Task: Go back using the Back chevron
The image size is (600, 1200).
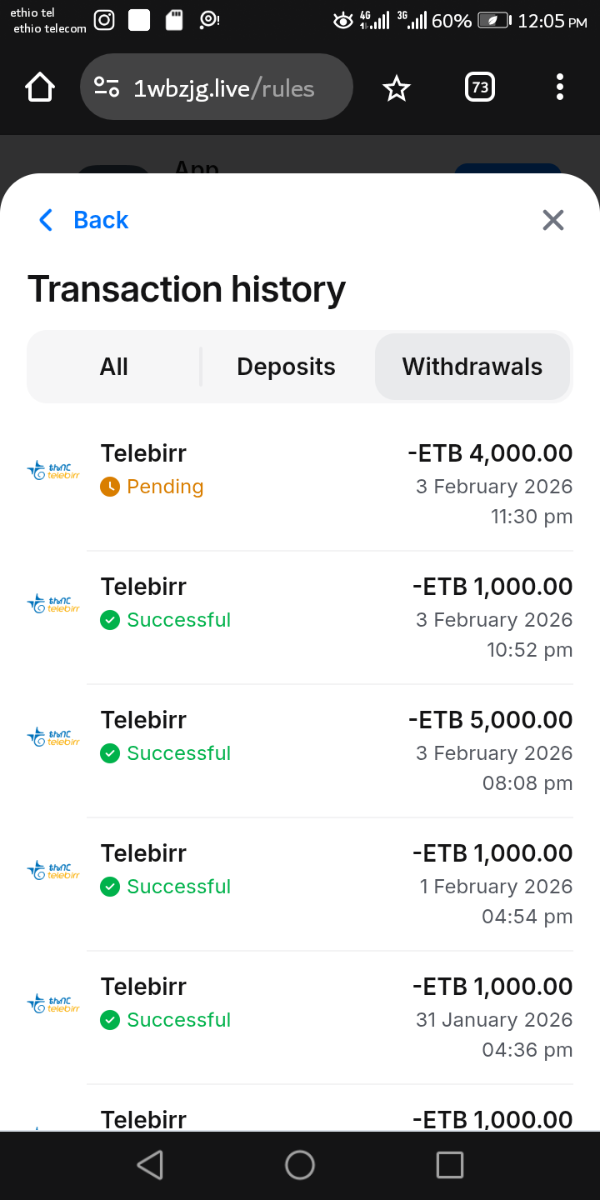Action: (46, 220)
